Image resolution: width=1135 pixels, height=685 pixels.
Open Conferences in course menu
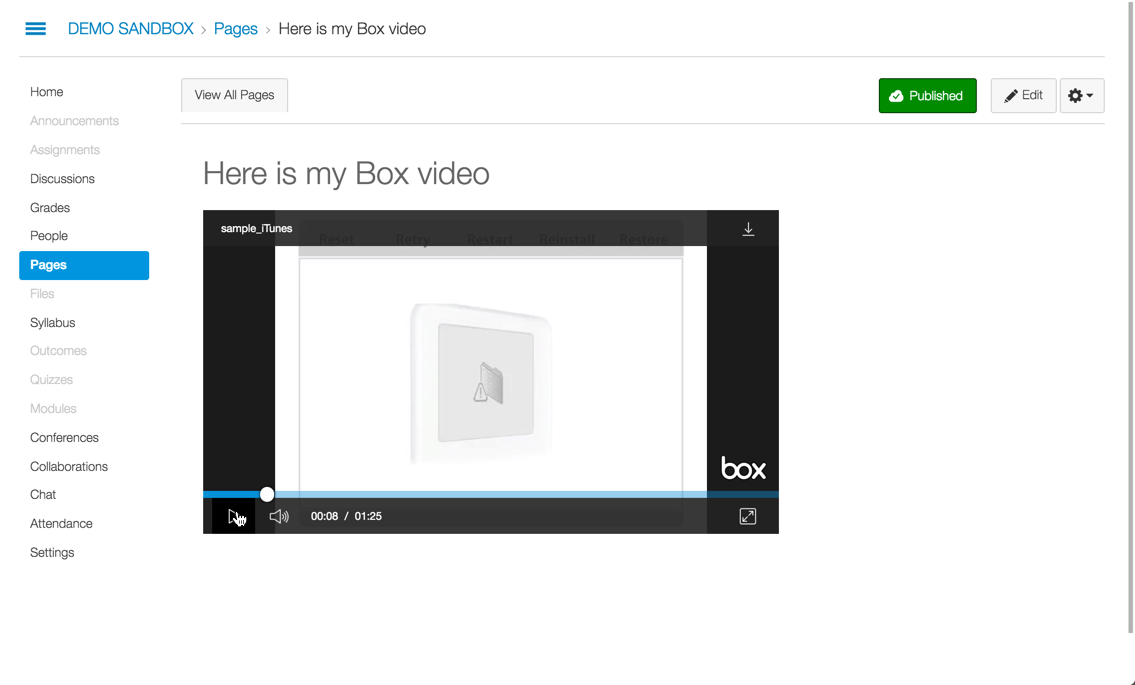pyautogui.click(x=64, y=438)
